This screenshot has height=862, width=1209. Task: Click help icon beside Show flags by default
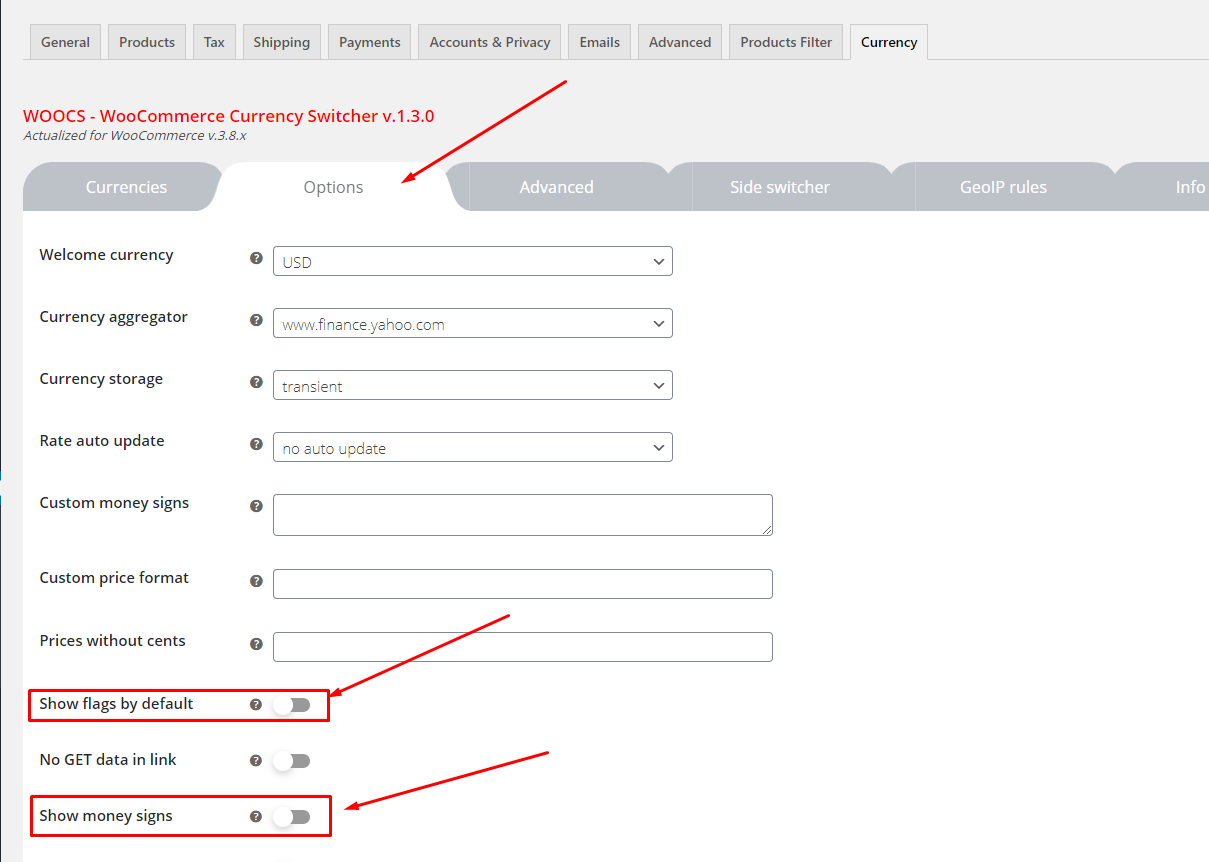click(x=256, y=705)
